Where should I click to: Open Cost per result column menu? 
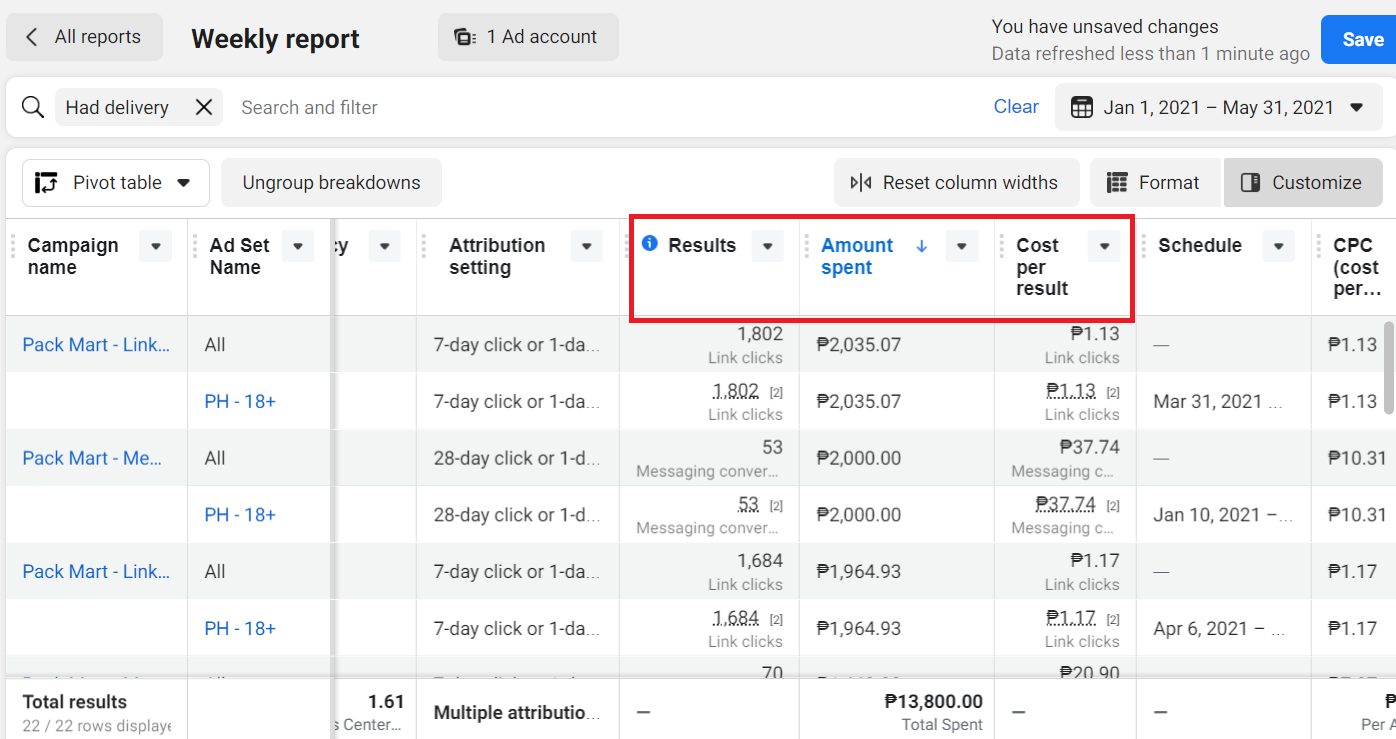pyautogui.click(x=1105, y=246)
